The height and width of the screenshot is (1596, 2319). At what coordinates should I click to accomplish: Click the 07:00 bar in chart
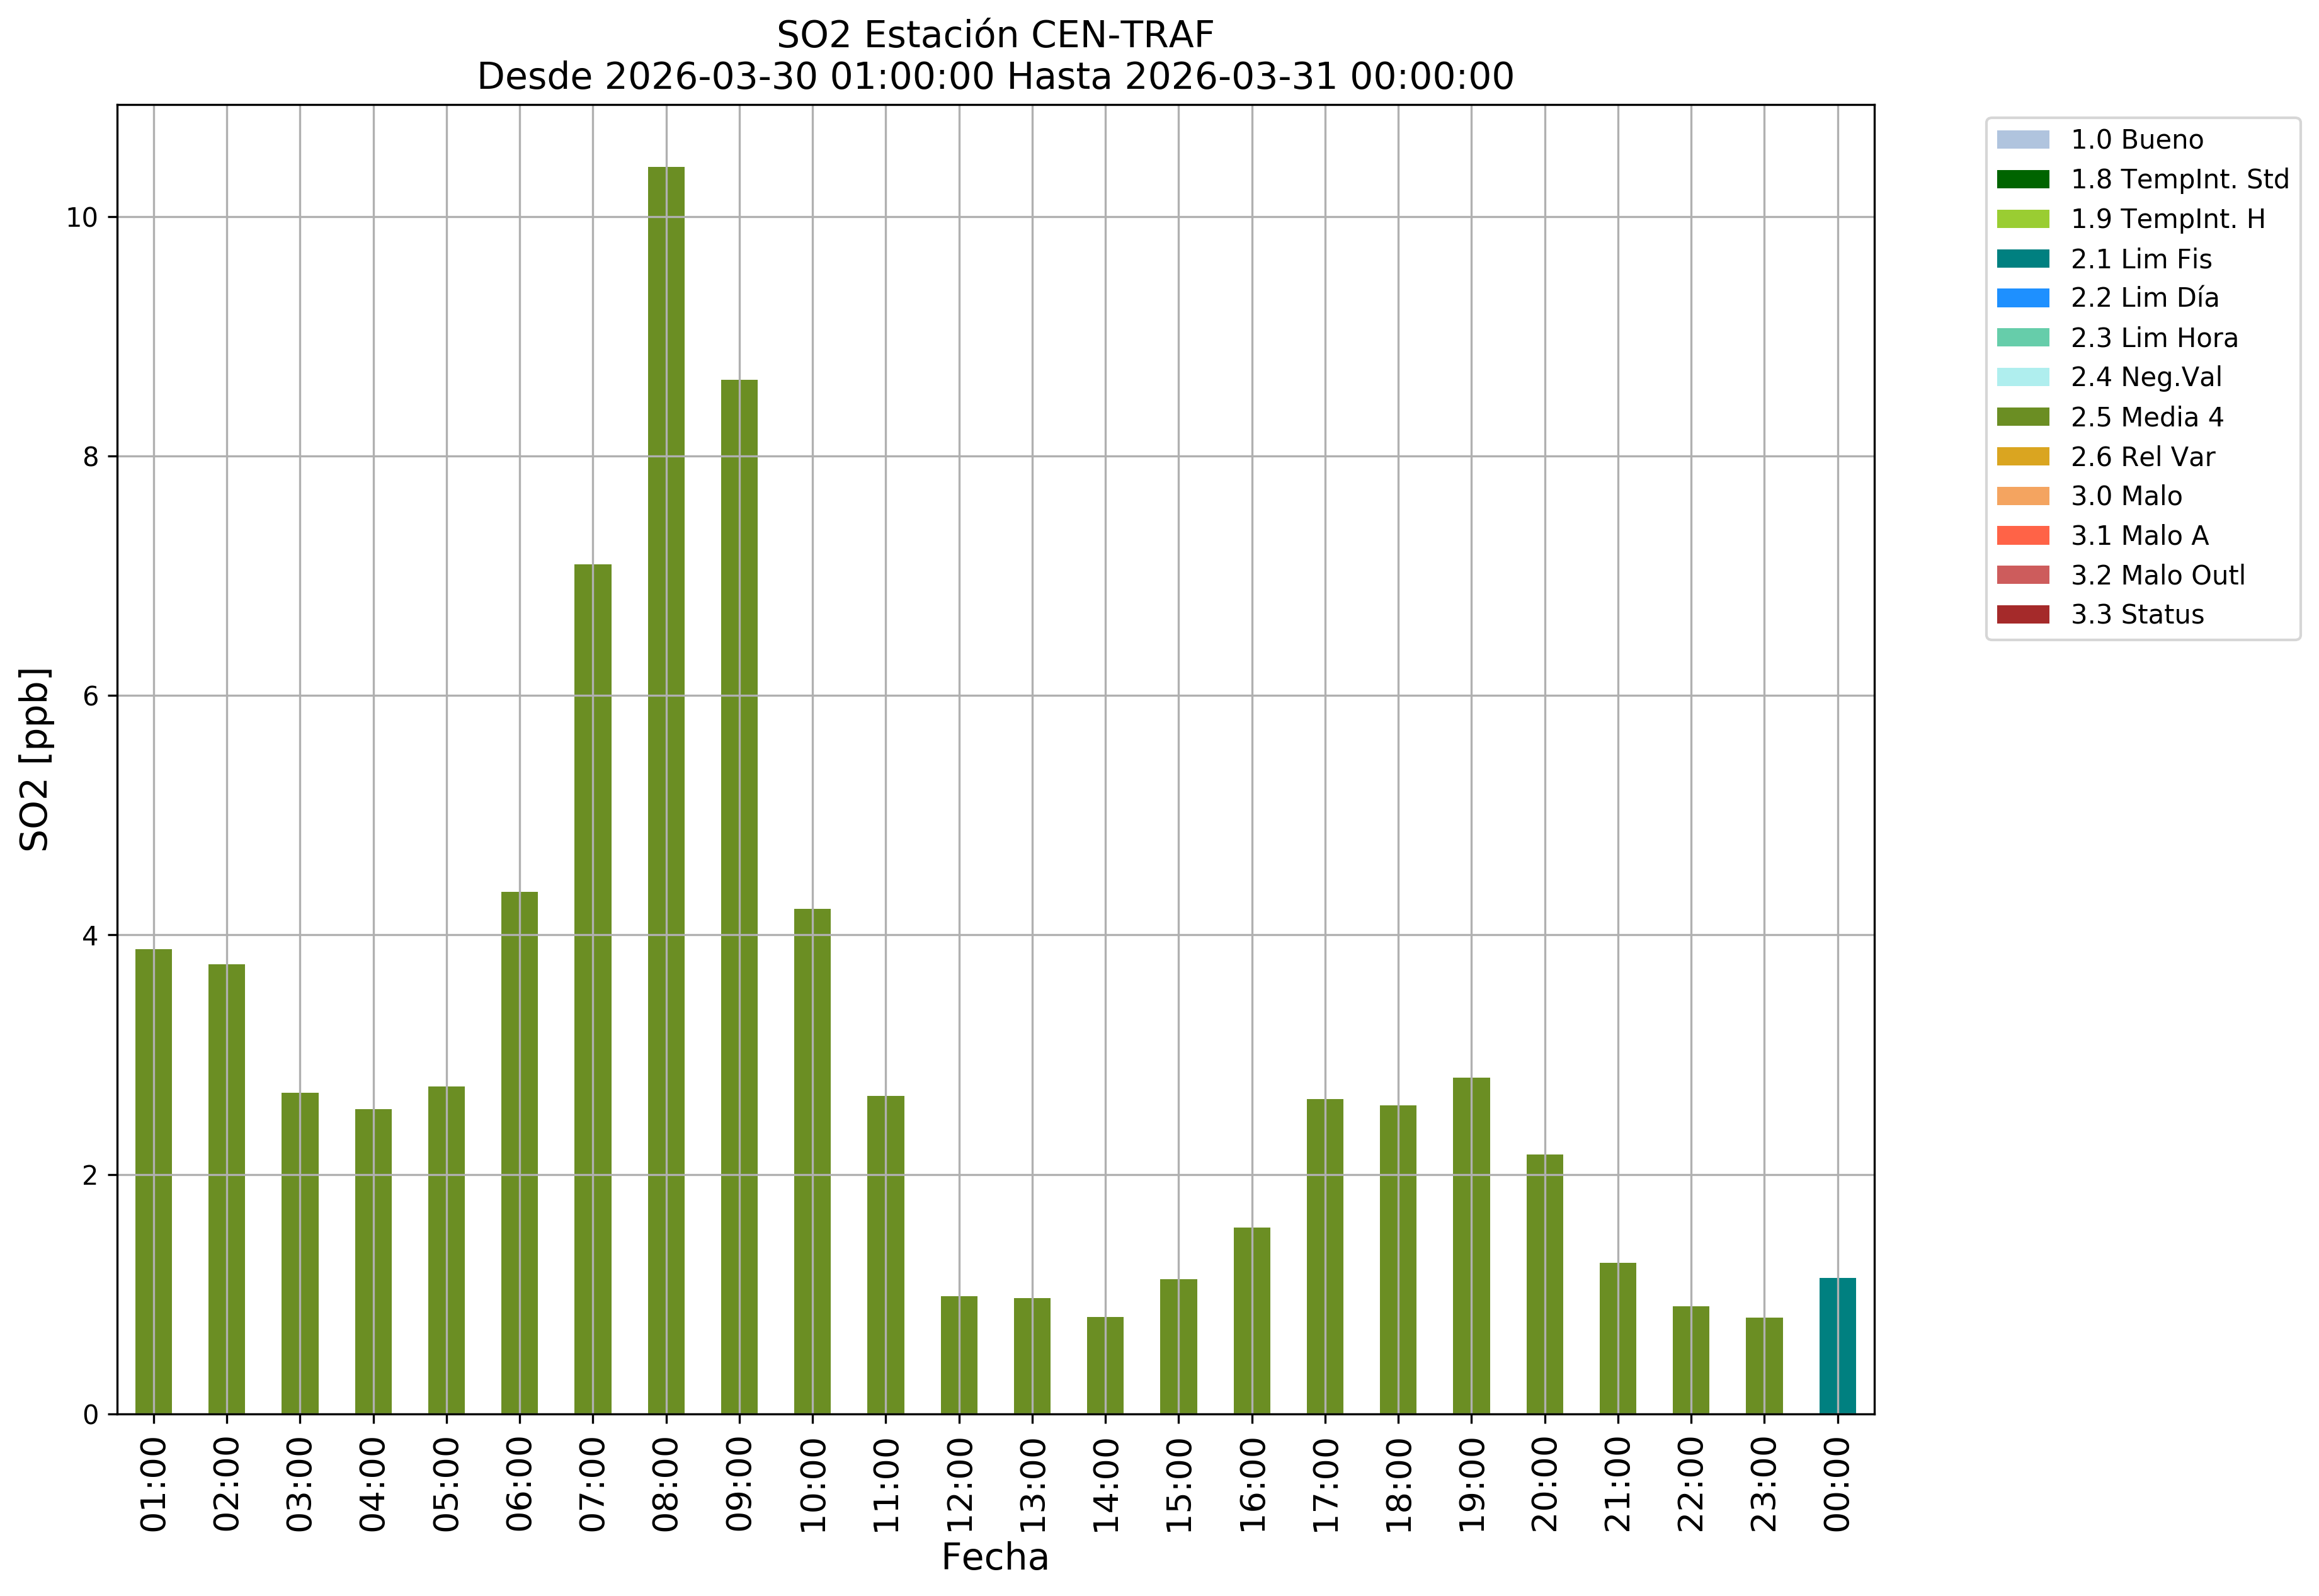593,989
